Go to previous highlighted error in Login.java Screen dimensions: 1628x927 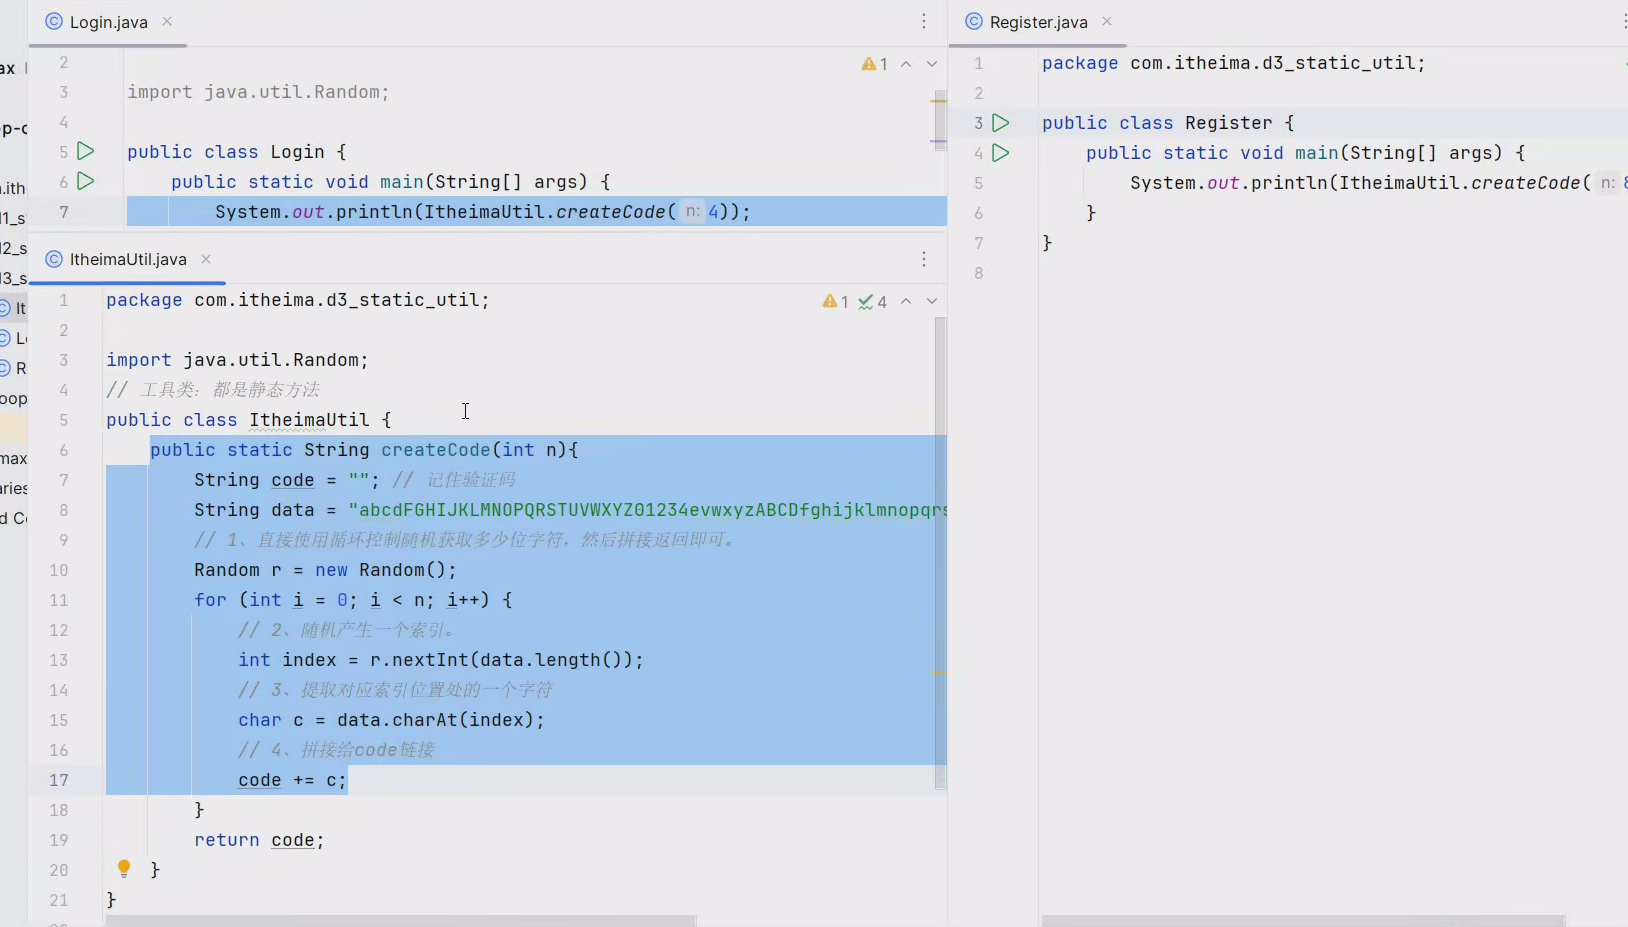906,64
